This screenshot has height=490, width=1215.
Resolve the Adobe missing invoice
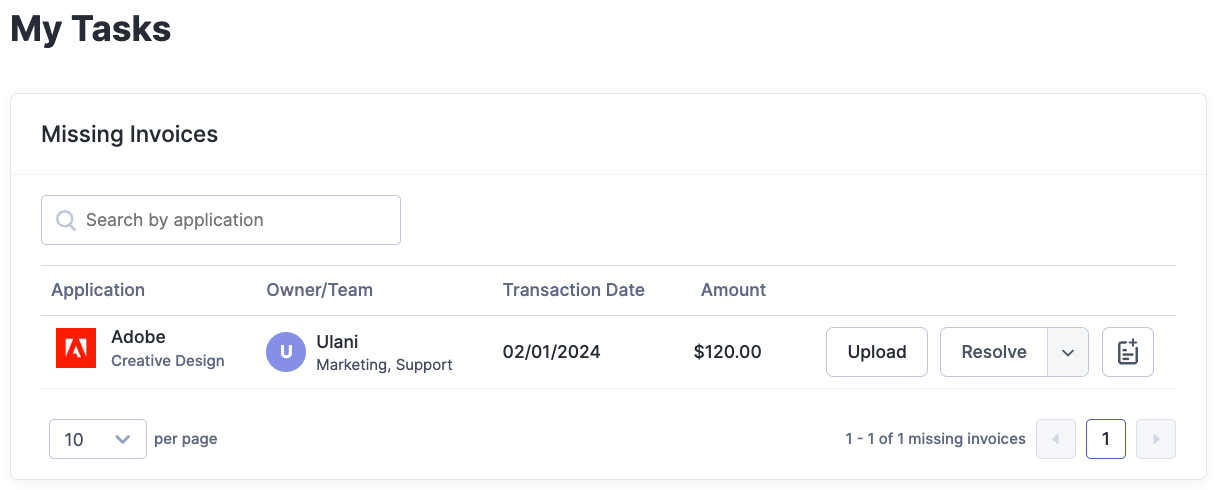[x=994, y=352]
